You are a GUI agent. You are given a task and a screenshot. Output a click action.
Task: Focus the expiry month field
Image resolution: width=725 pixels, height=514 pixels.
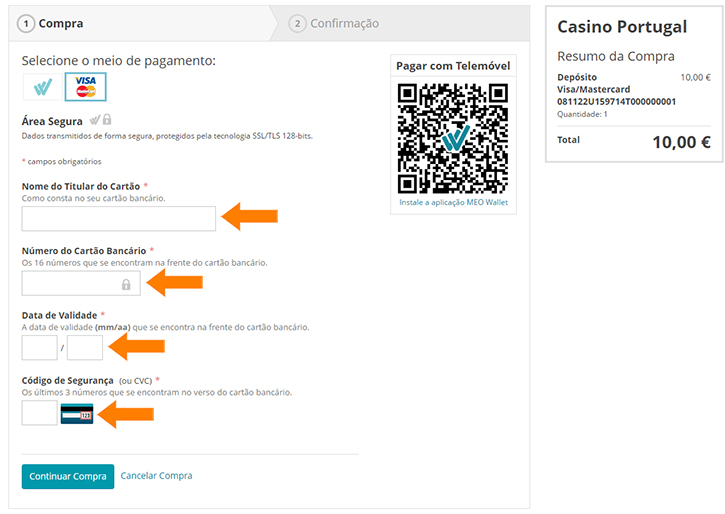(40, 348)
